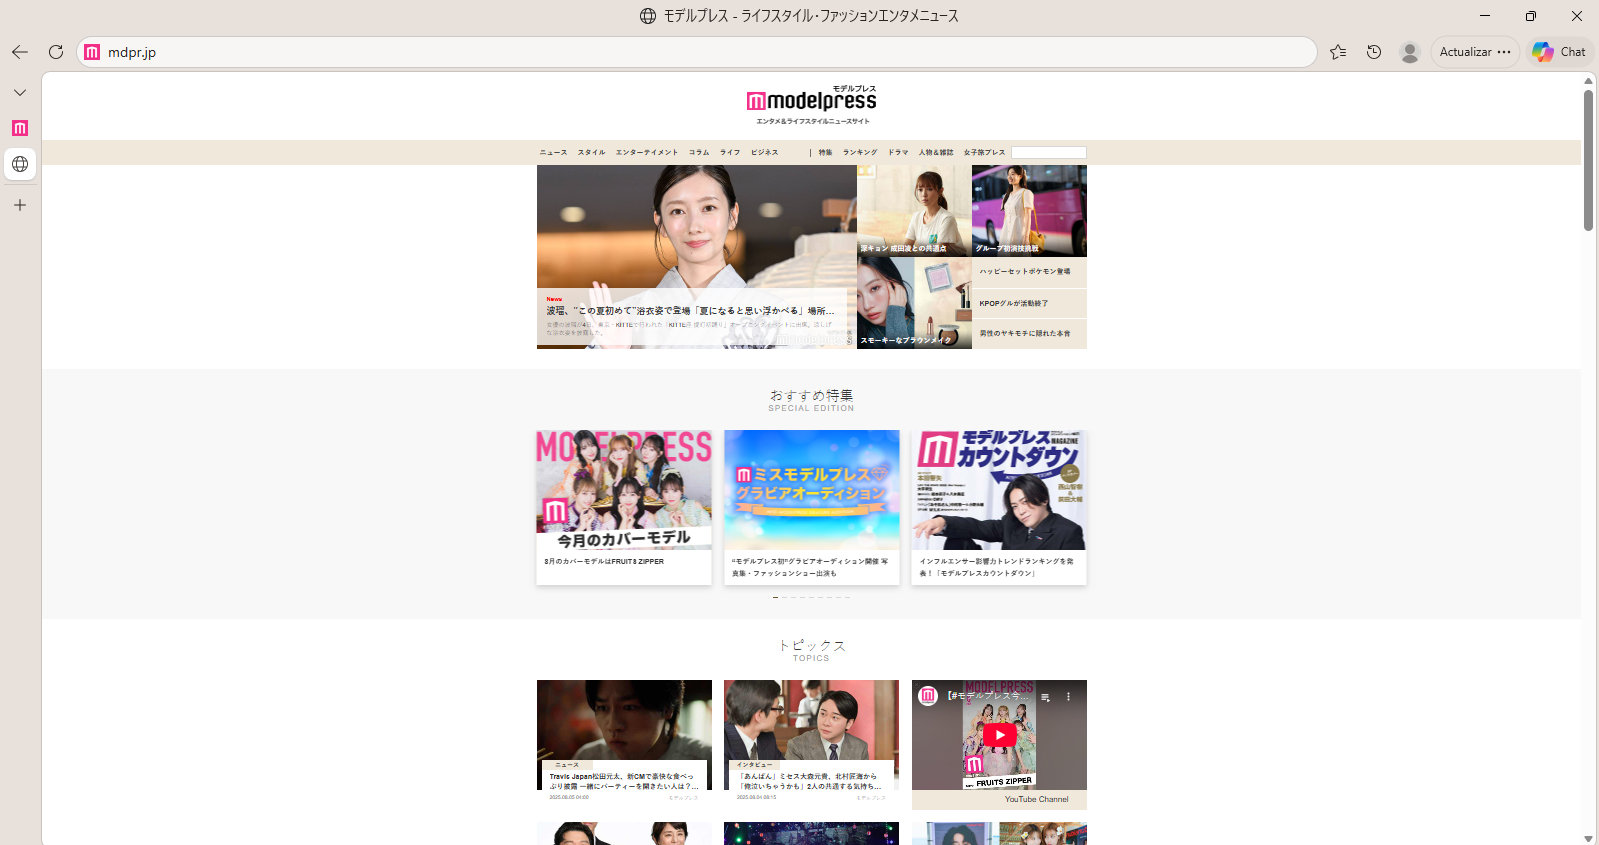The width and height of the screenshot is (1599, 845).
Task: Select the globe tab in the sidebar
Action: click(x=20, y=164)
